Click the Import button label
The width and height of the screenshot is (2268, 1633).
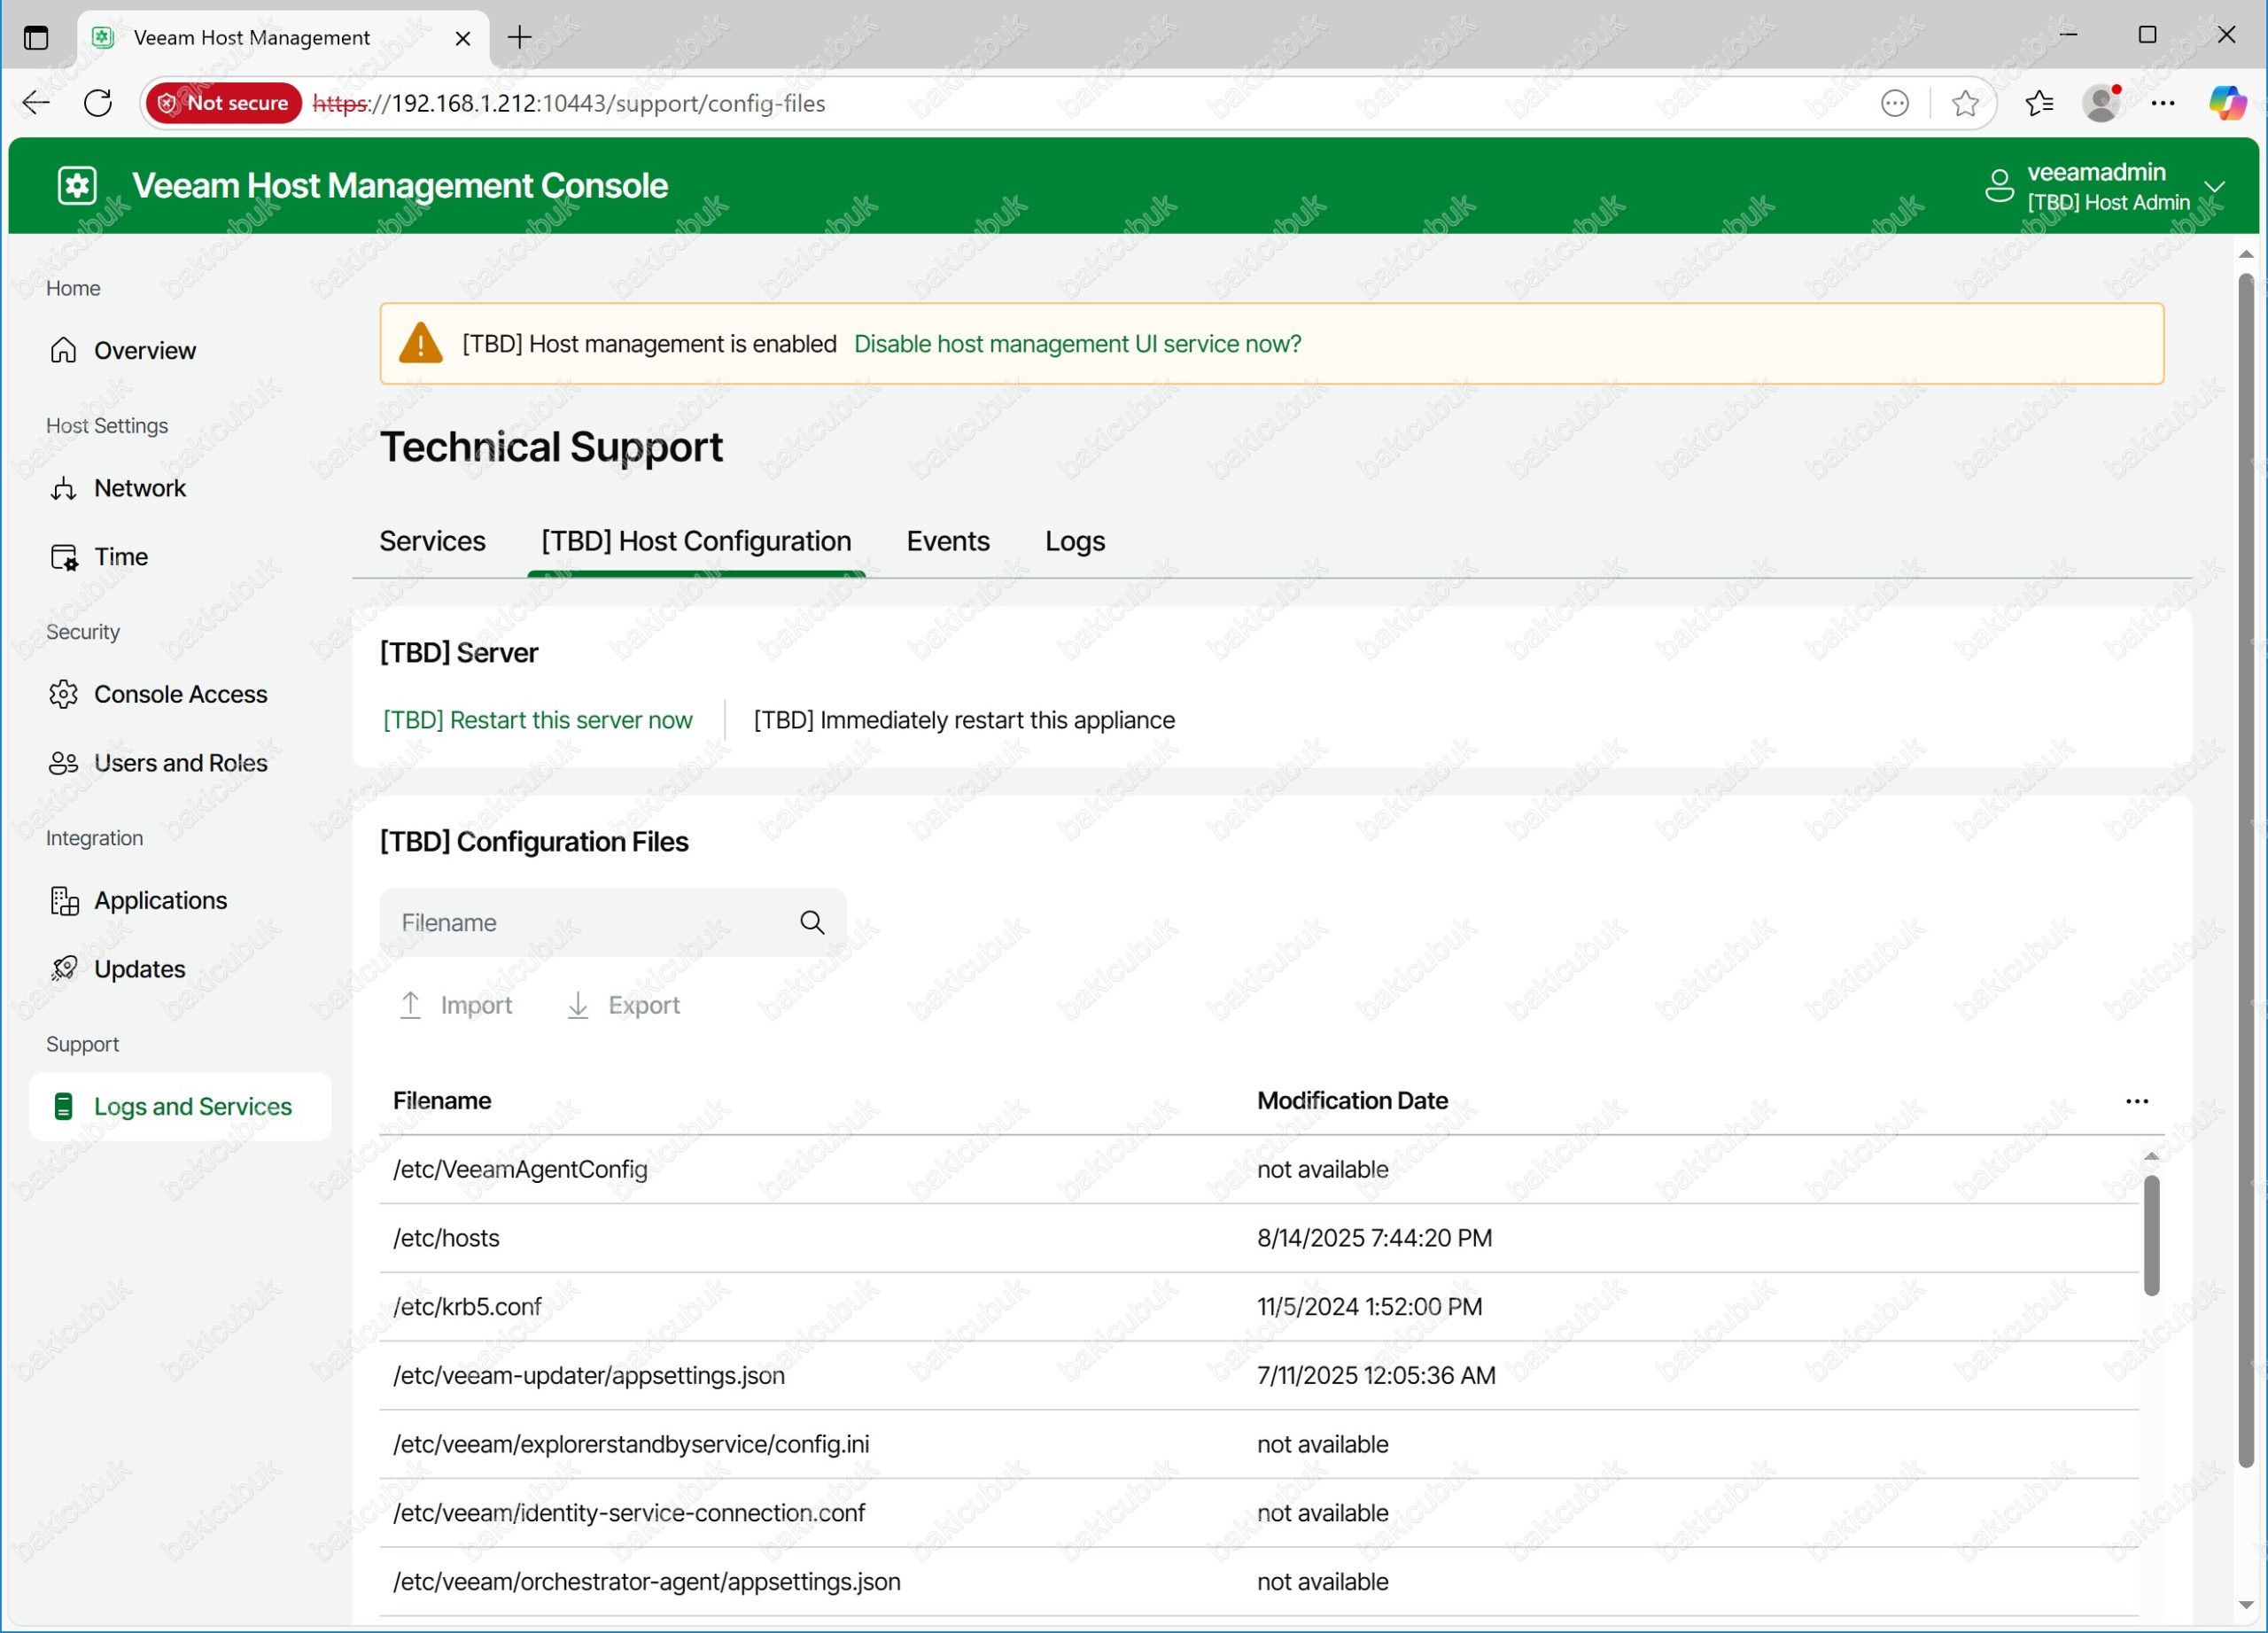(476, 1005)
